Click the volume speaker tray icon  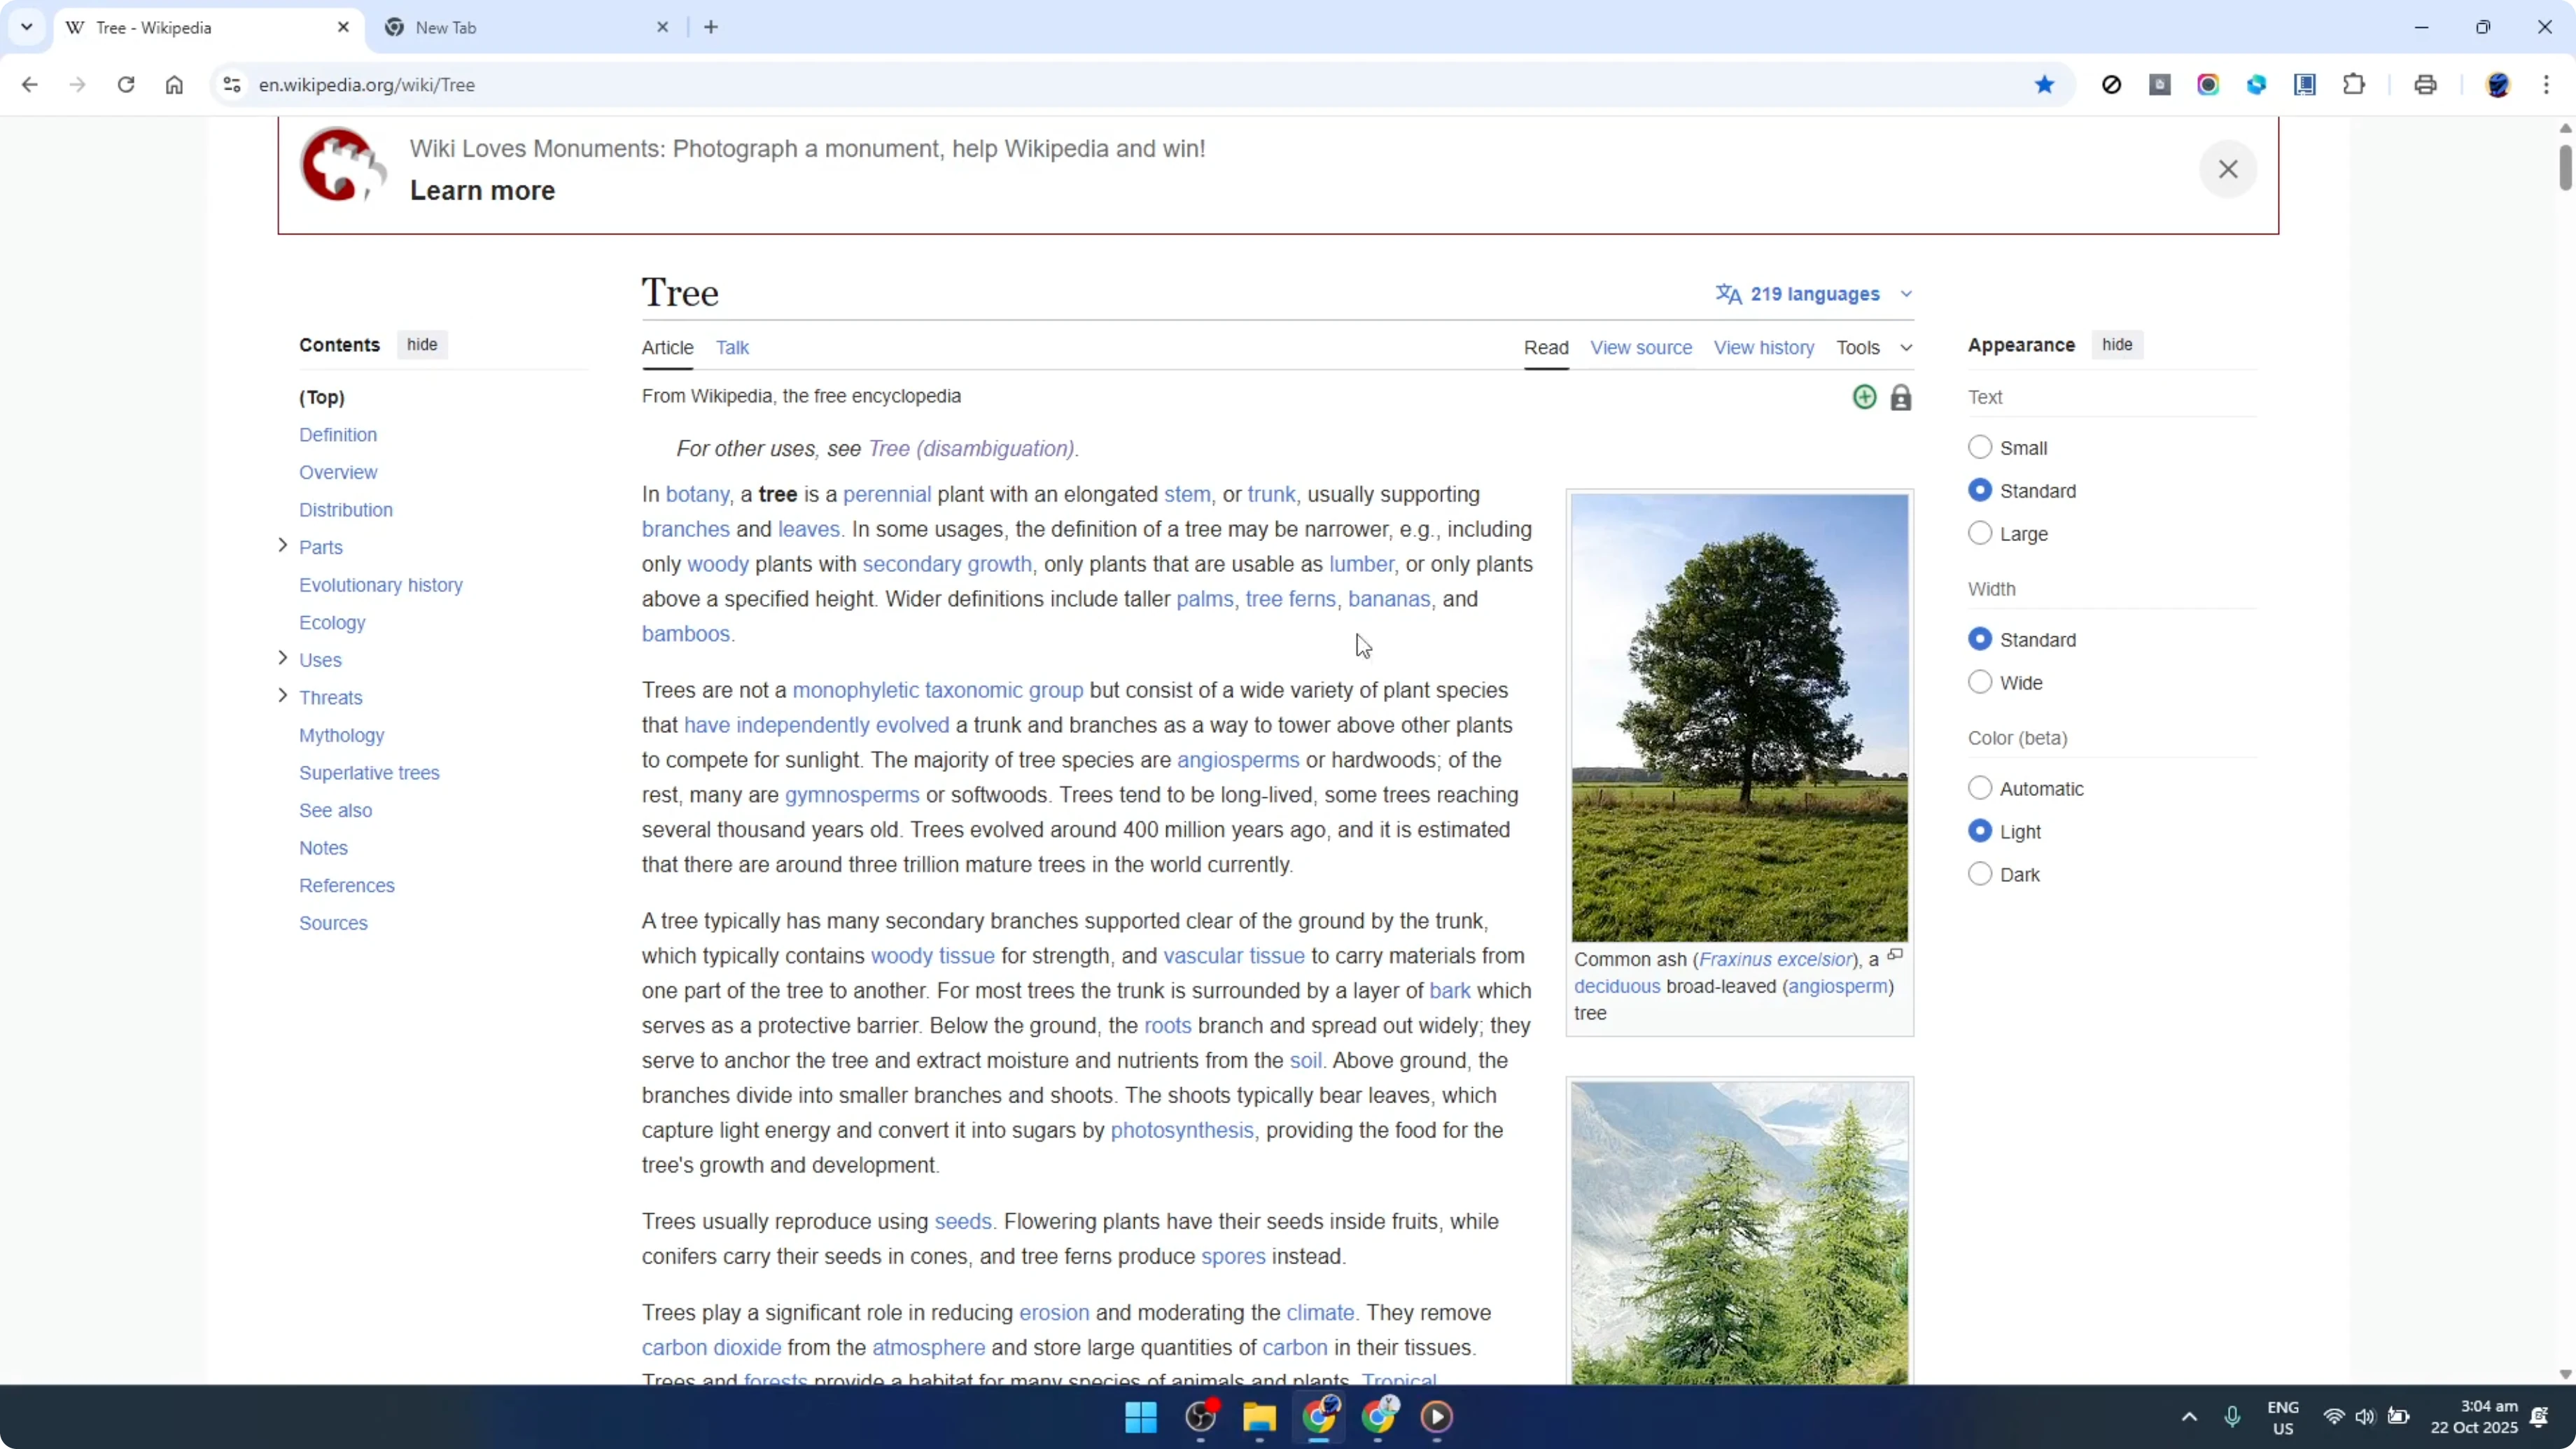2365,1416
